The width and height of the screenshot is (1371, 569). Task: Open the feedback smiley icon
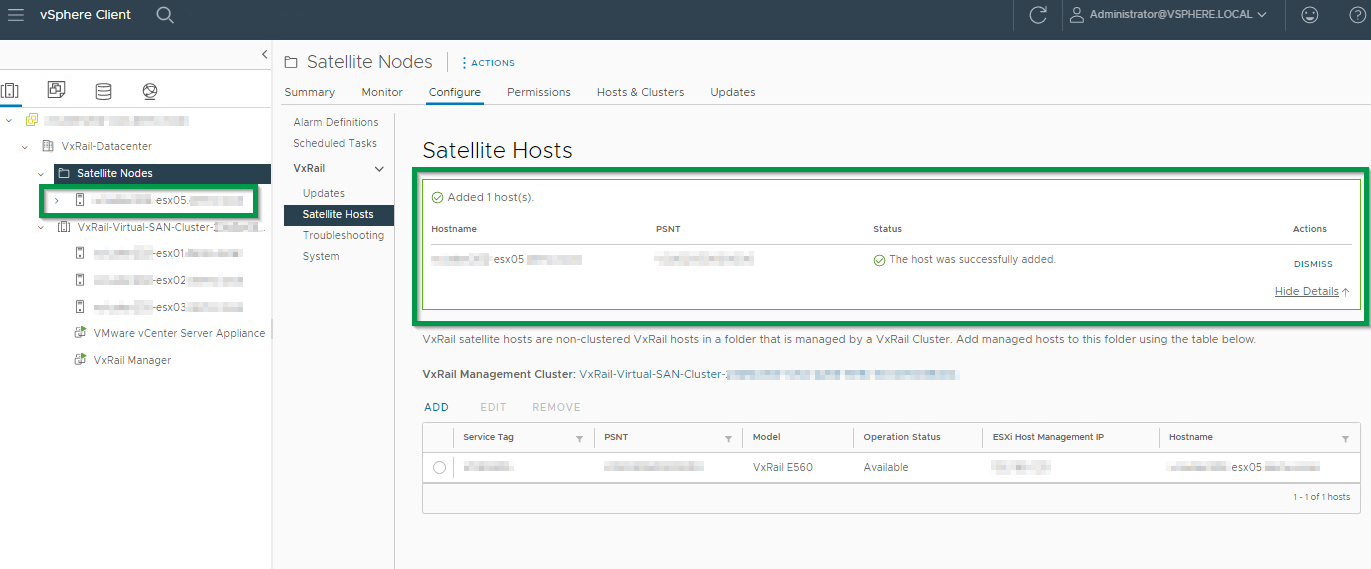(x=1309, y=15)
